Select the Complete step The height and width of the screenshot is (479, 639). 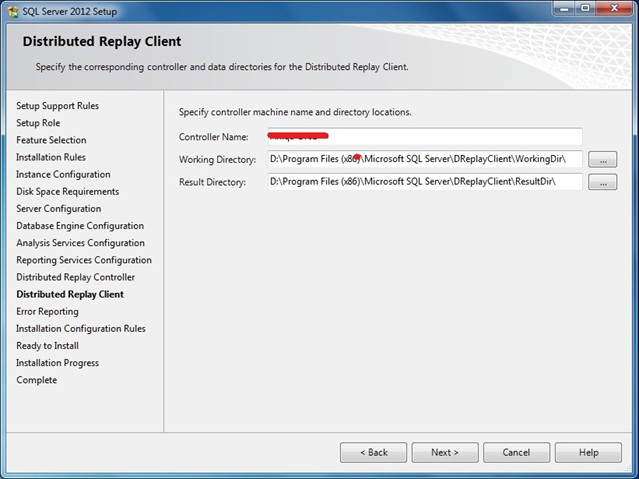(37, 380)
